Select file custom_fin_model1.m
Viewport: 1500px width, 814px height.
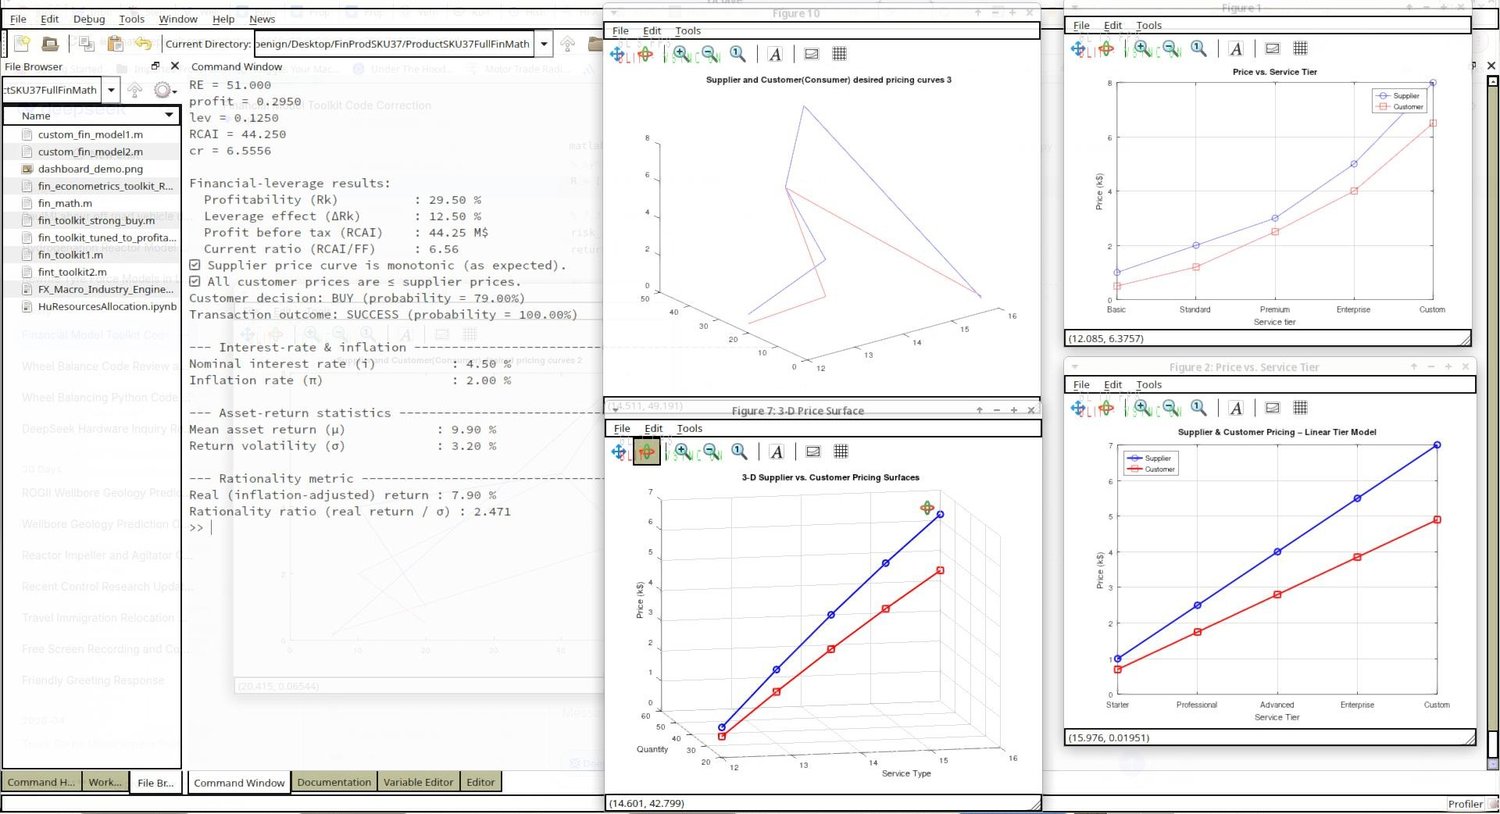click(90, 134)
